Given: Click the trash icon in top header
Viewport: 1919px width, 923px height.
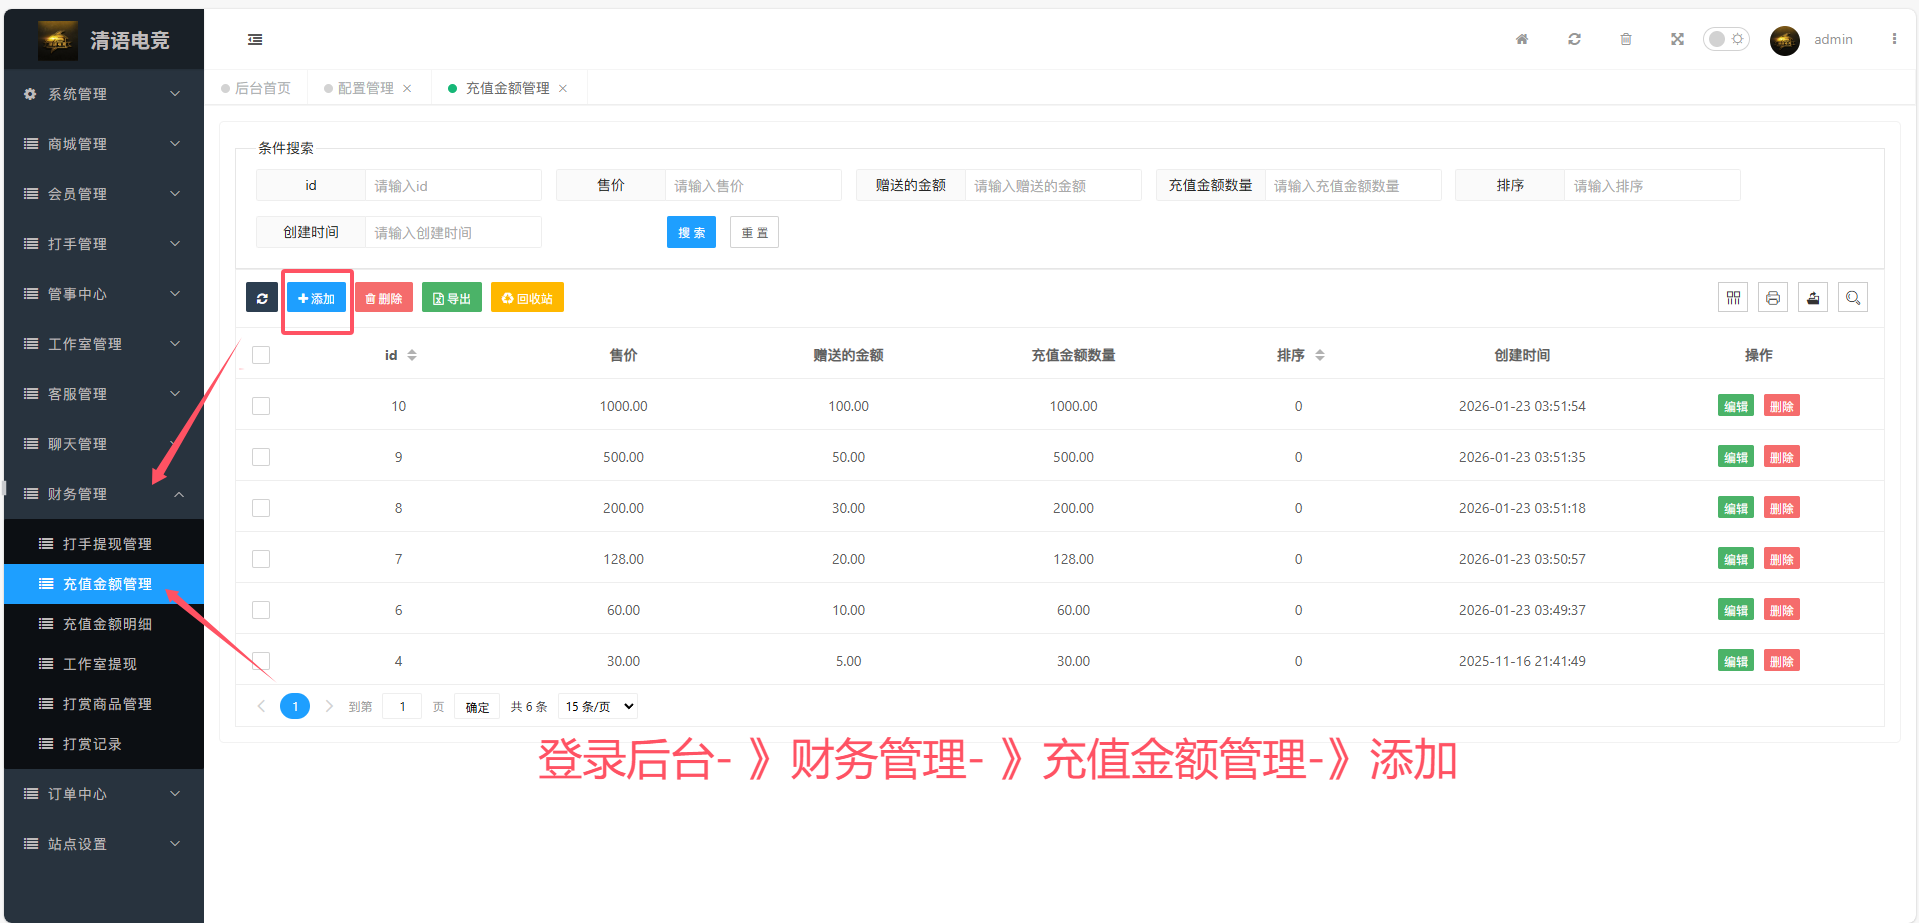Looking at the screenshot, I should click(1626, 39).
